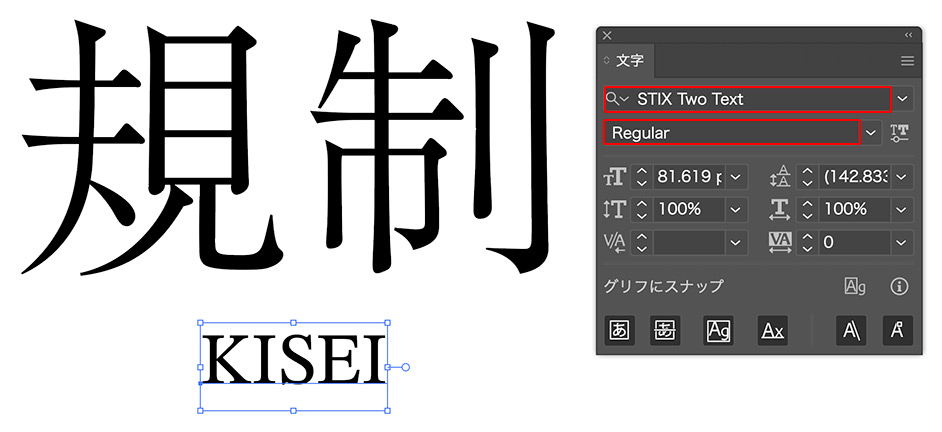Expand the STIX Two Text font family dropdown

click(x=903, y=99)
